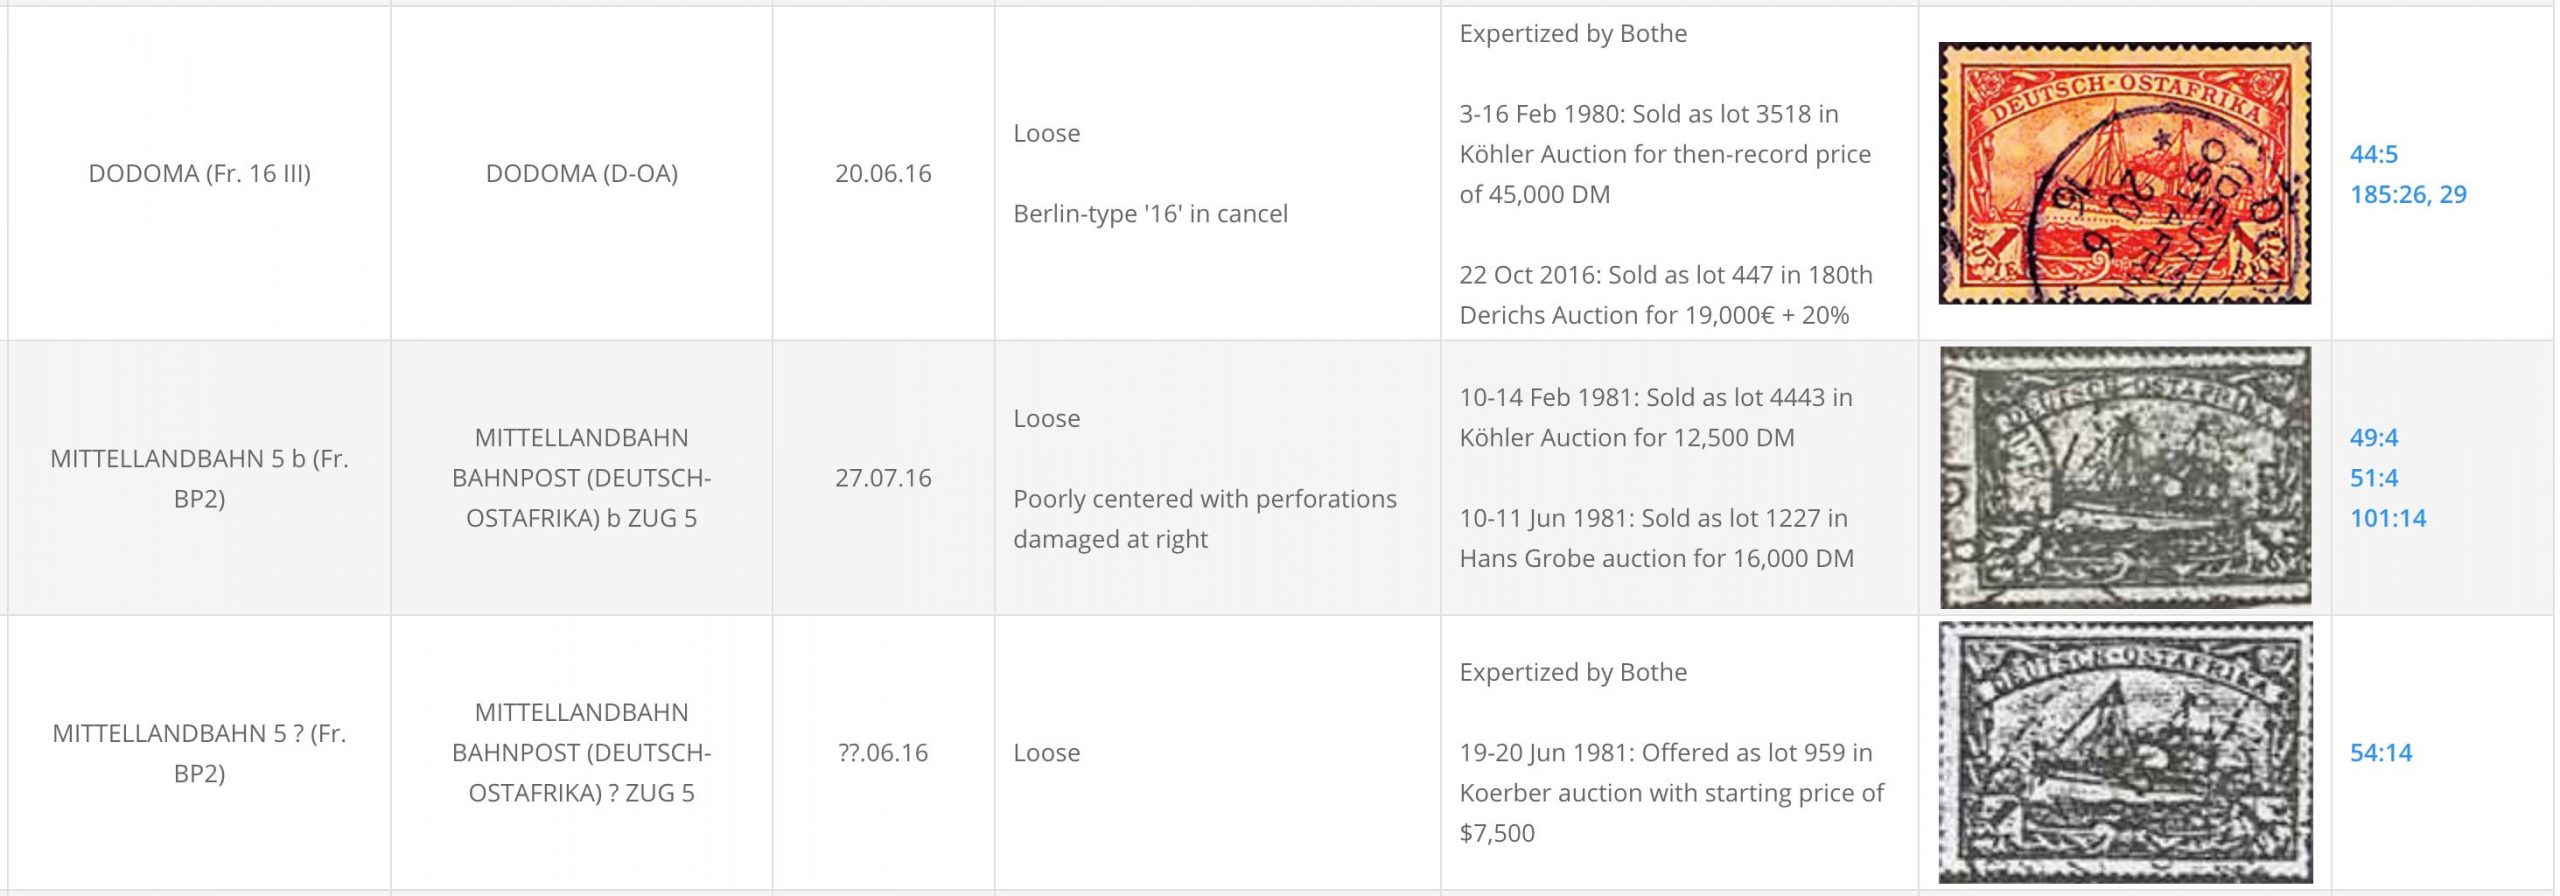Open the red DODOMA stamp image

click(2124, 173)
